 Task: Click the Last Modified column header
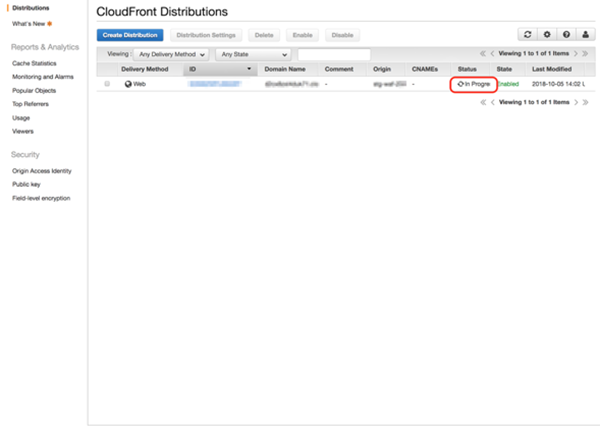coord(551,69)
